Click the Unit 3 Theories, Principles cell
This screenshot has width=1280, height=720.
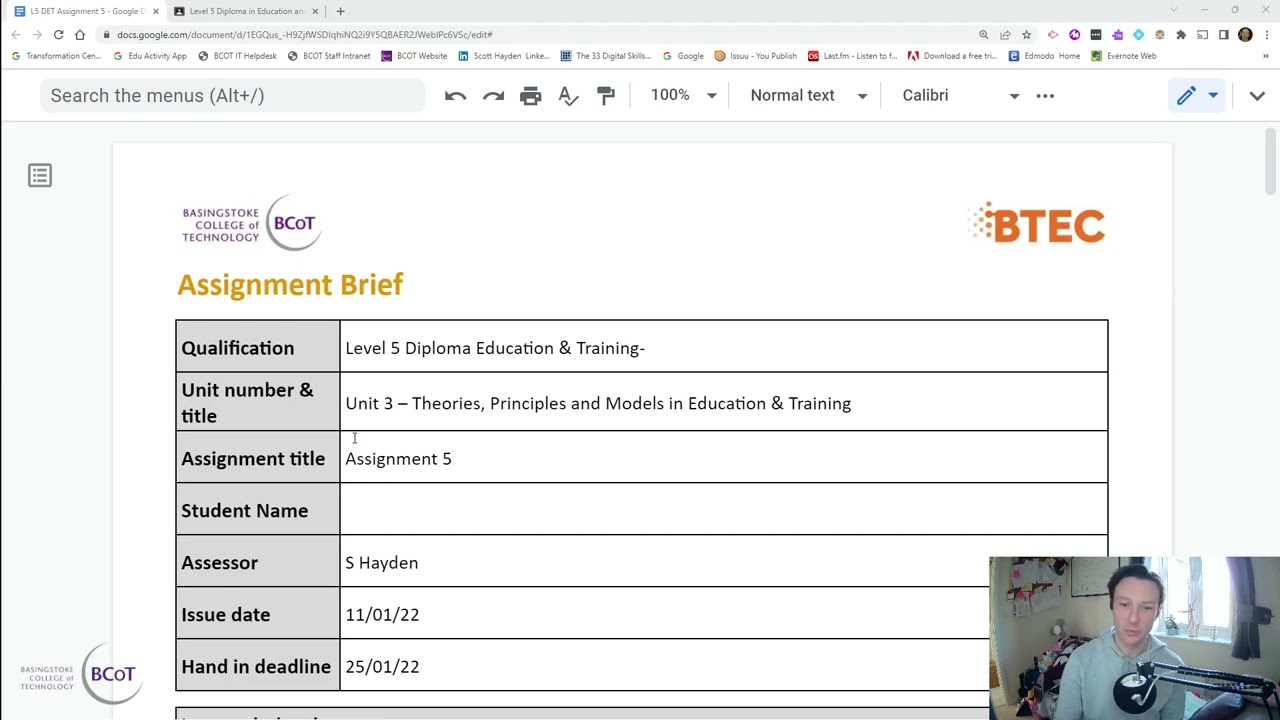coord(724,402)
